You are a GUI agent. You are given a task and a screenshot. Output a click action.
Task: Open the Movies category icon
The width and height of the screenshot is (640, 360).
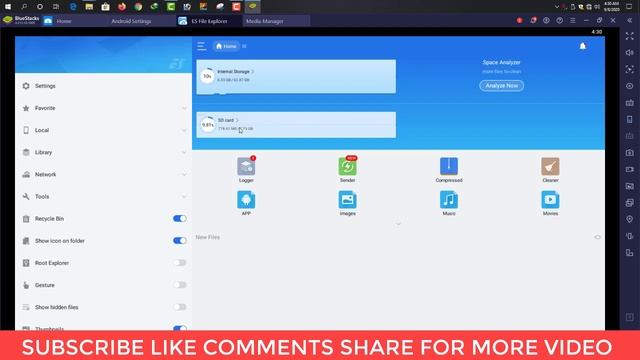click(550, 200)
